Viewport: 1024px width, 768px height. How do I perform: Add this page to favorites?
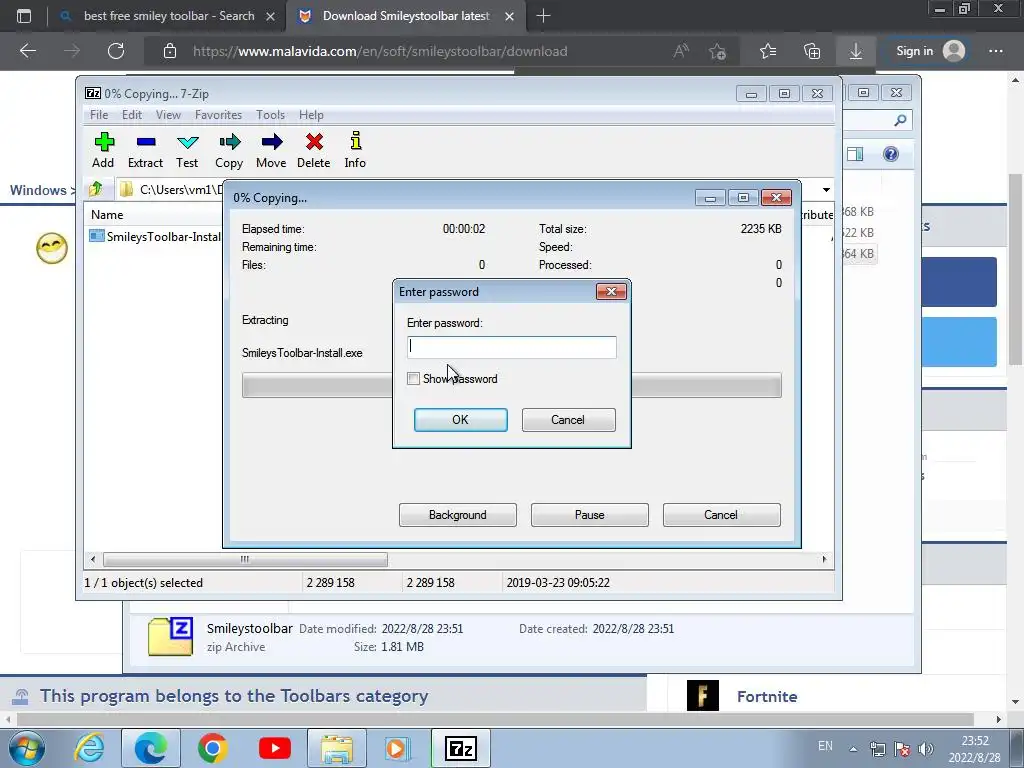[x=717, y=51]
